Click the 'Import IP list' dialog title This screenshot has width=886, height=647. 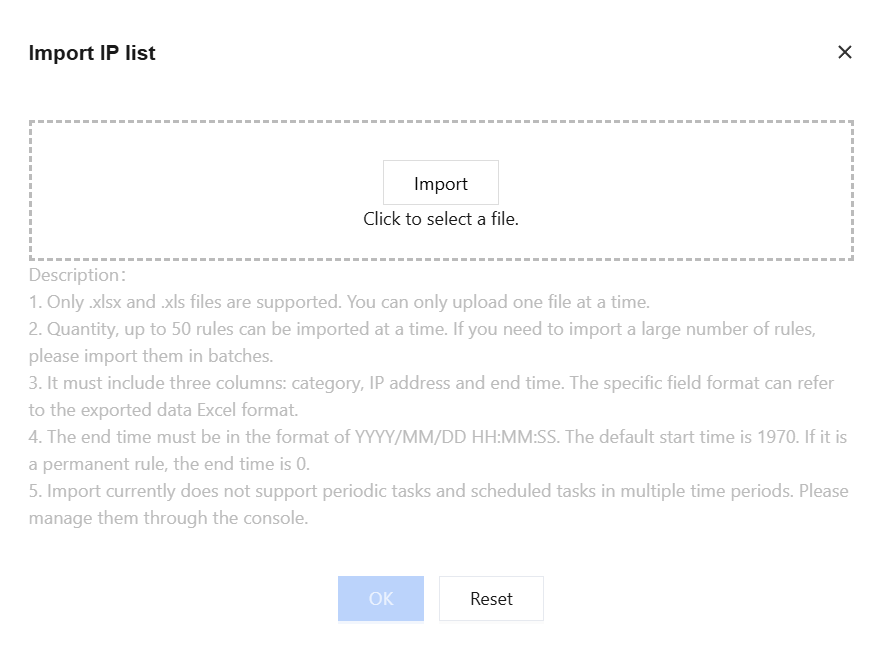point(92,53)
